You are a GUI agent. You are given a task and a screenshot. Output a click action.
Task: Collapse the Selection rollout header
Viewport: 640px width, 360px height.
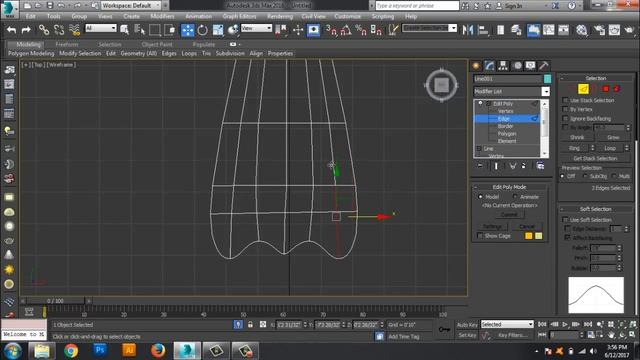[x=596, y=78]
